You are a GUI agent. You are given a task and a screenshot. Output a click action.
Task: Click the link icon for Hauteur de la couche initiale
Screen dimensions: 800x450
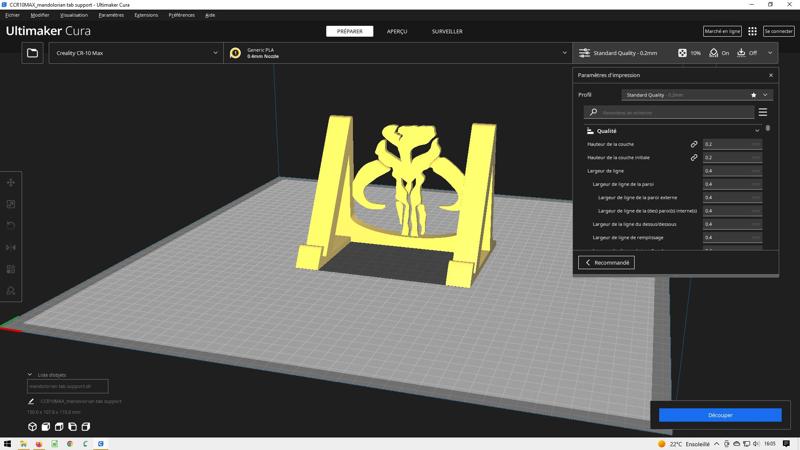pyautogui.click(x=694, y=158)
